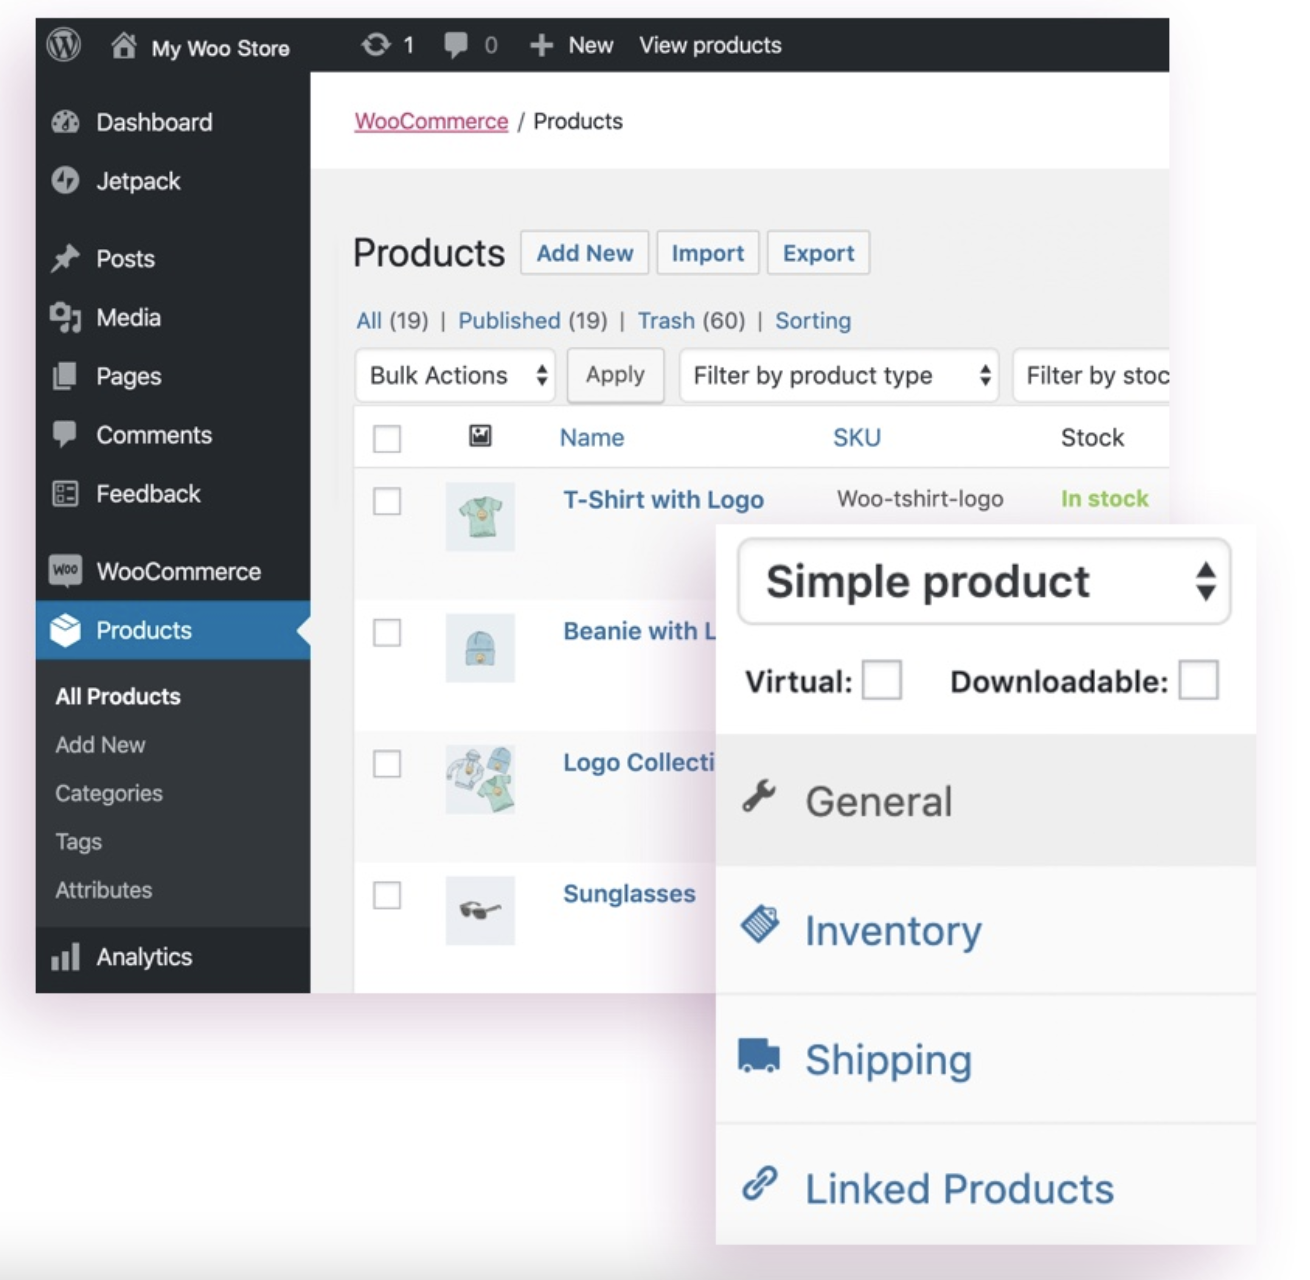Open the My Woo Store home icon

click(124, 46)
